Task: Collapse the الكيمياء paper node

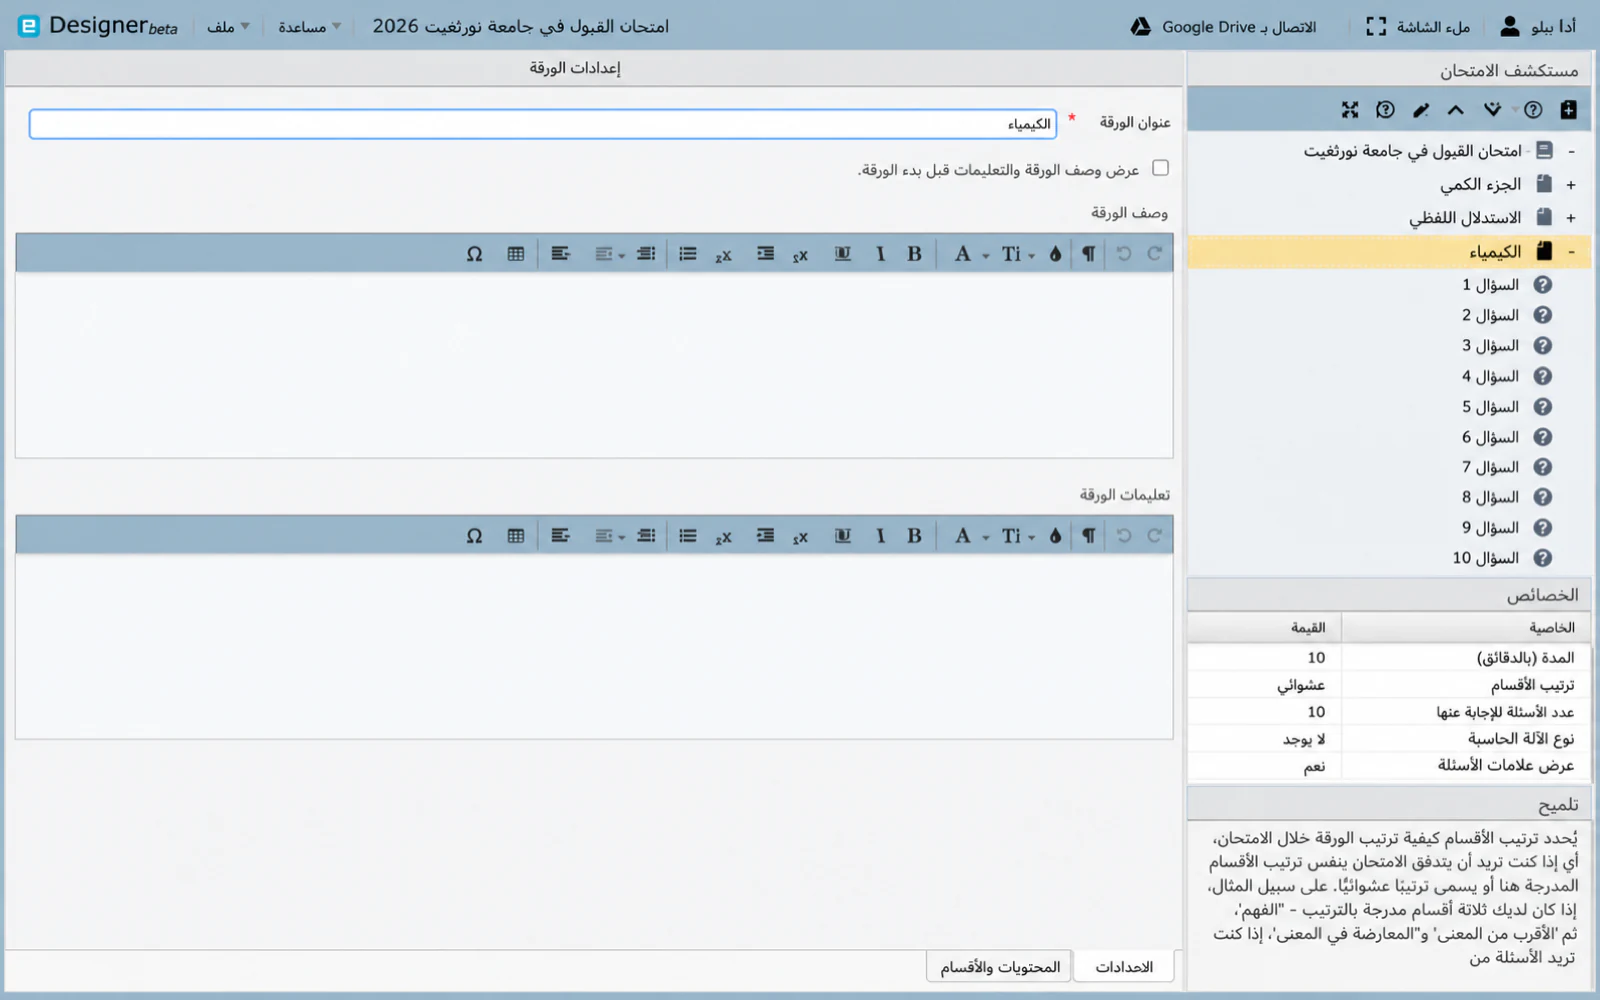Action: click(x=1571, y=252)
